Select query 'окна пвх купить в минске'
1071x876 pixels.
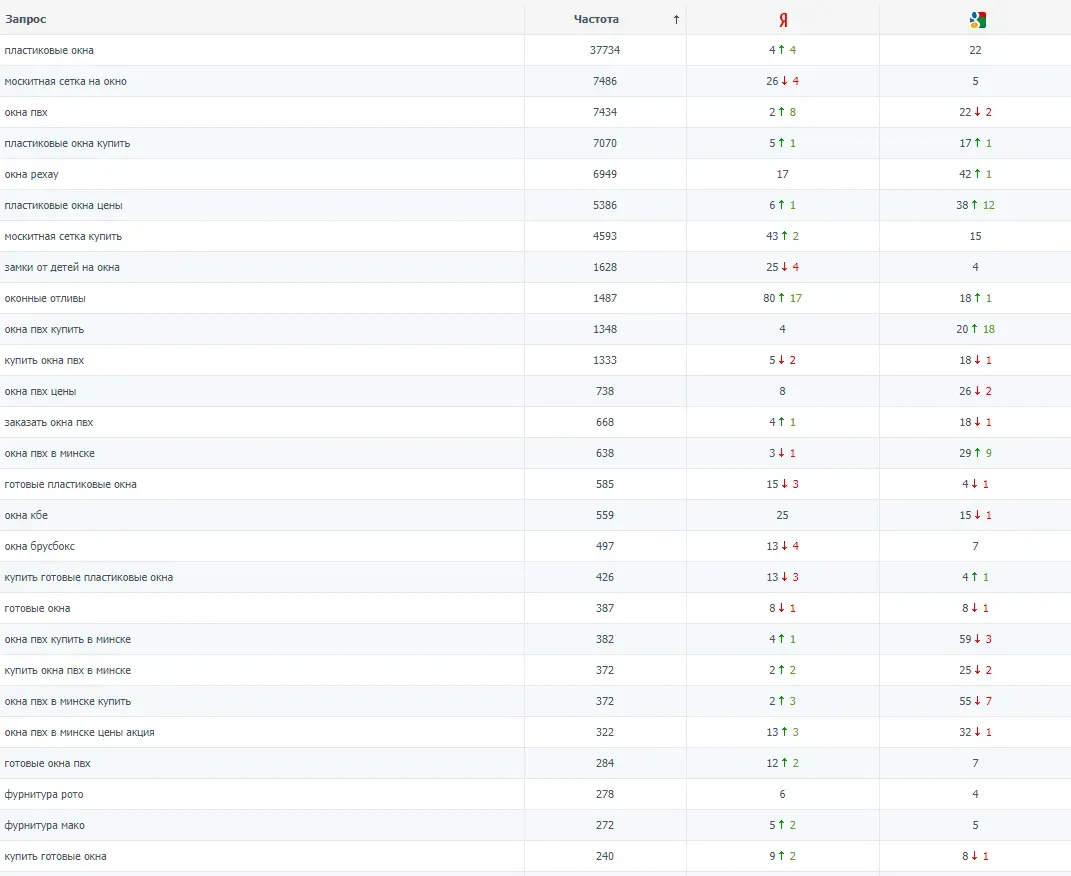pos(68,640)
